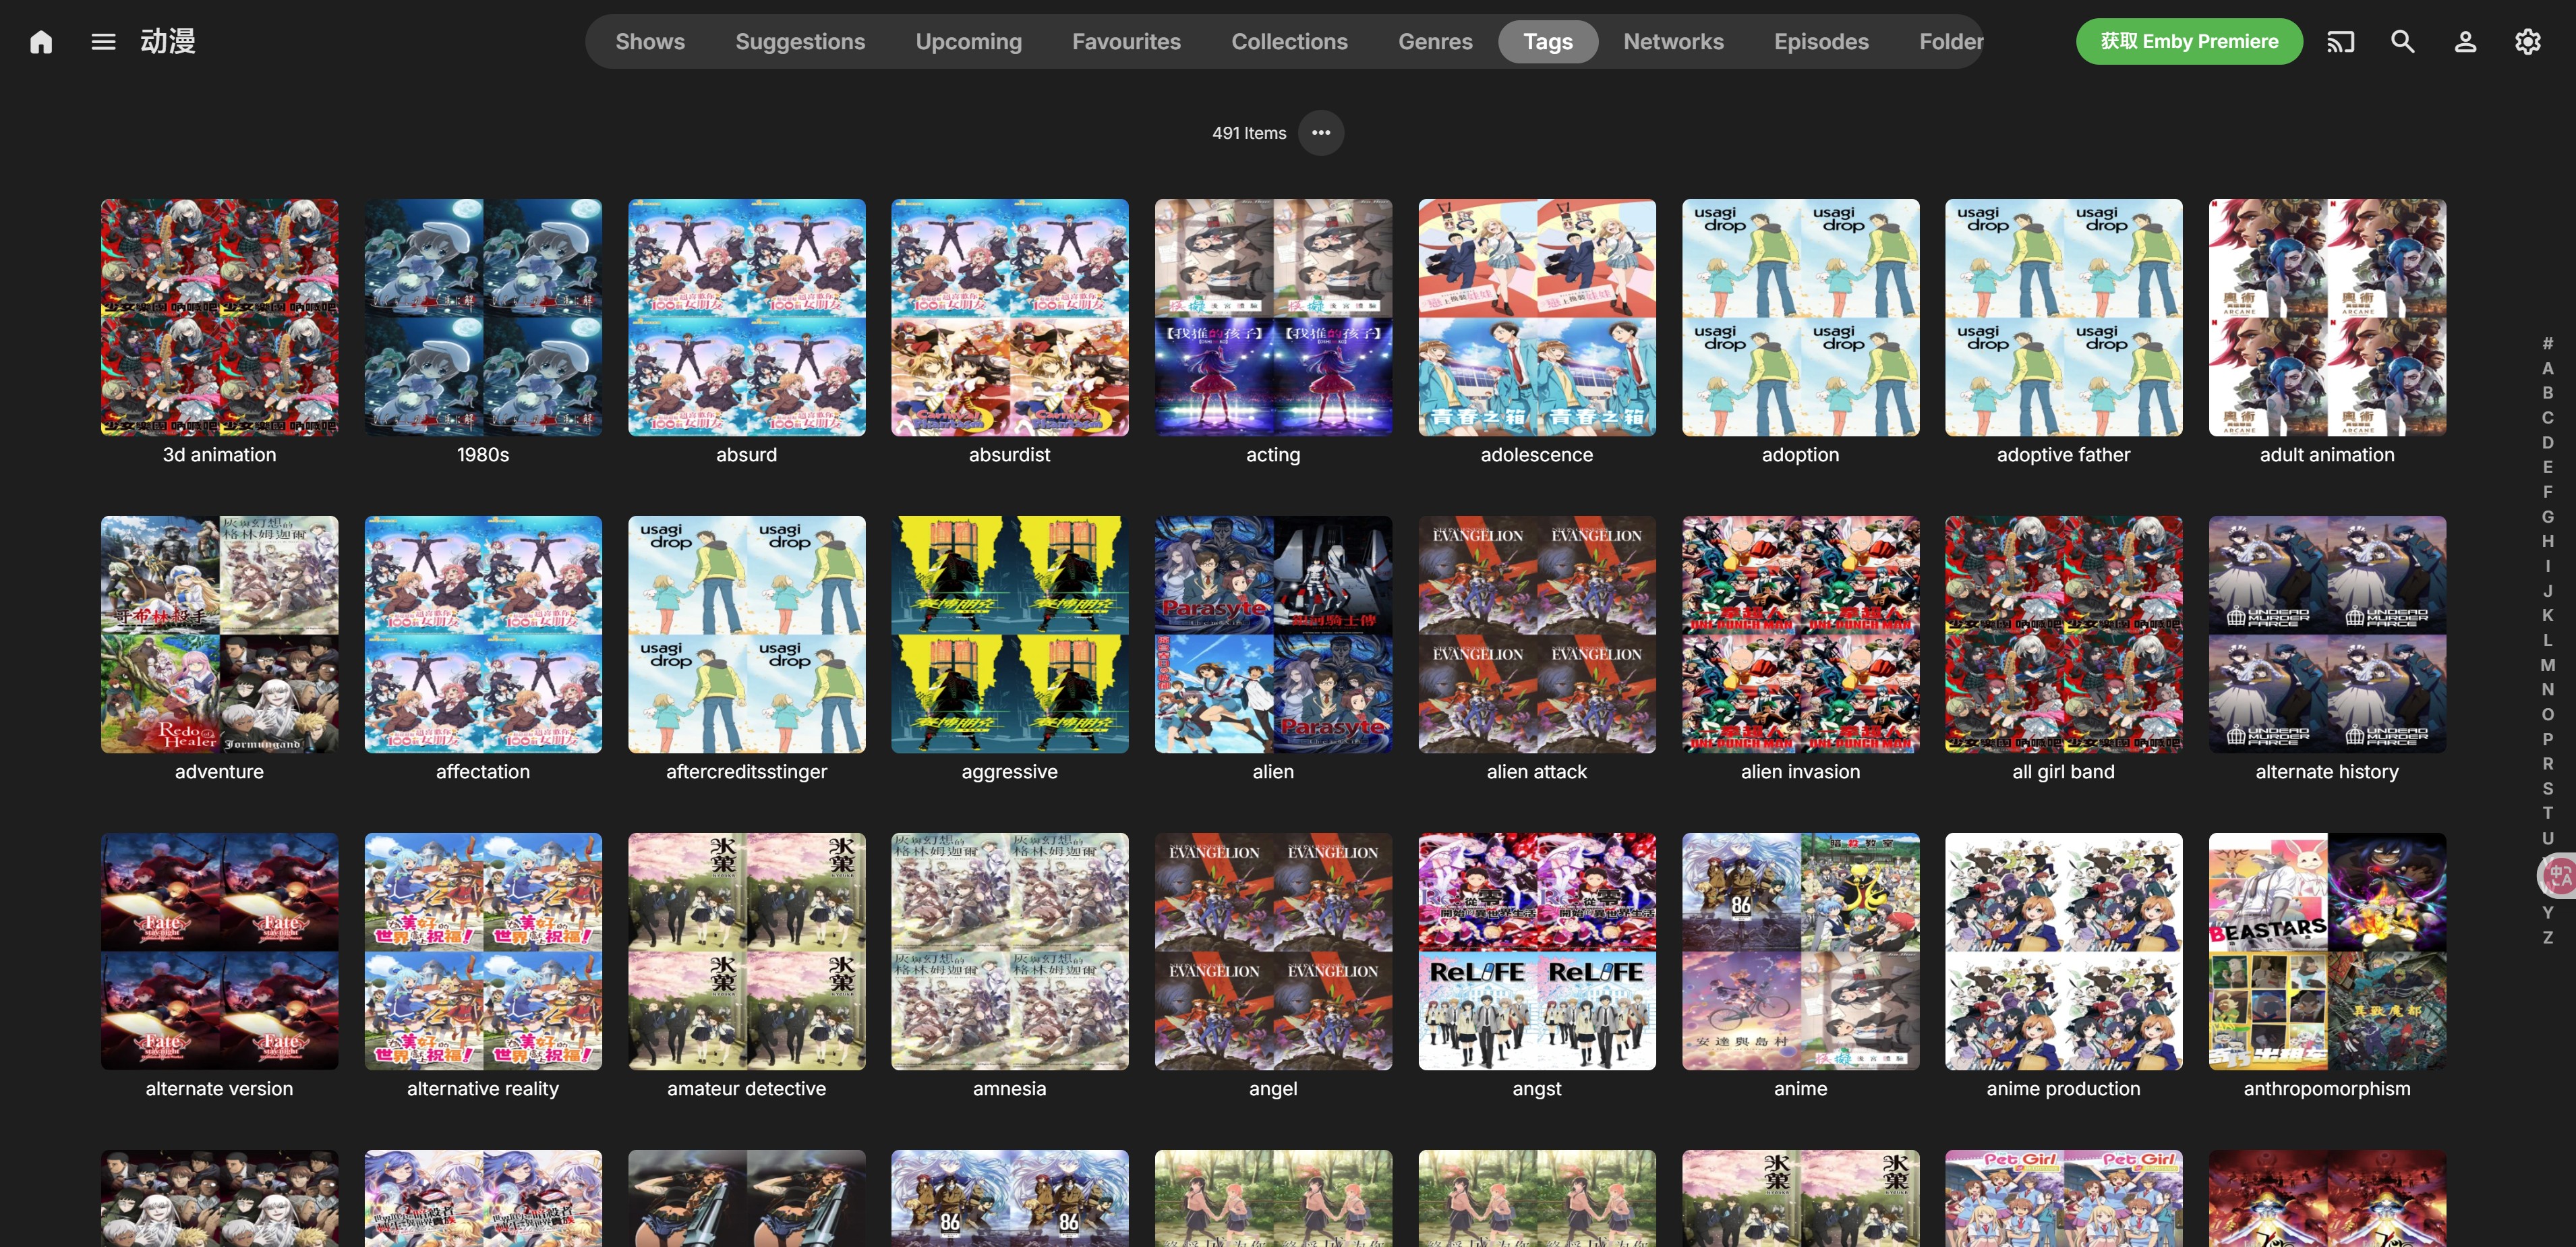Jump to letter D in alphabet index
This screenshot has width=2576, height=1247.
(2547, 442)
